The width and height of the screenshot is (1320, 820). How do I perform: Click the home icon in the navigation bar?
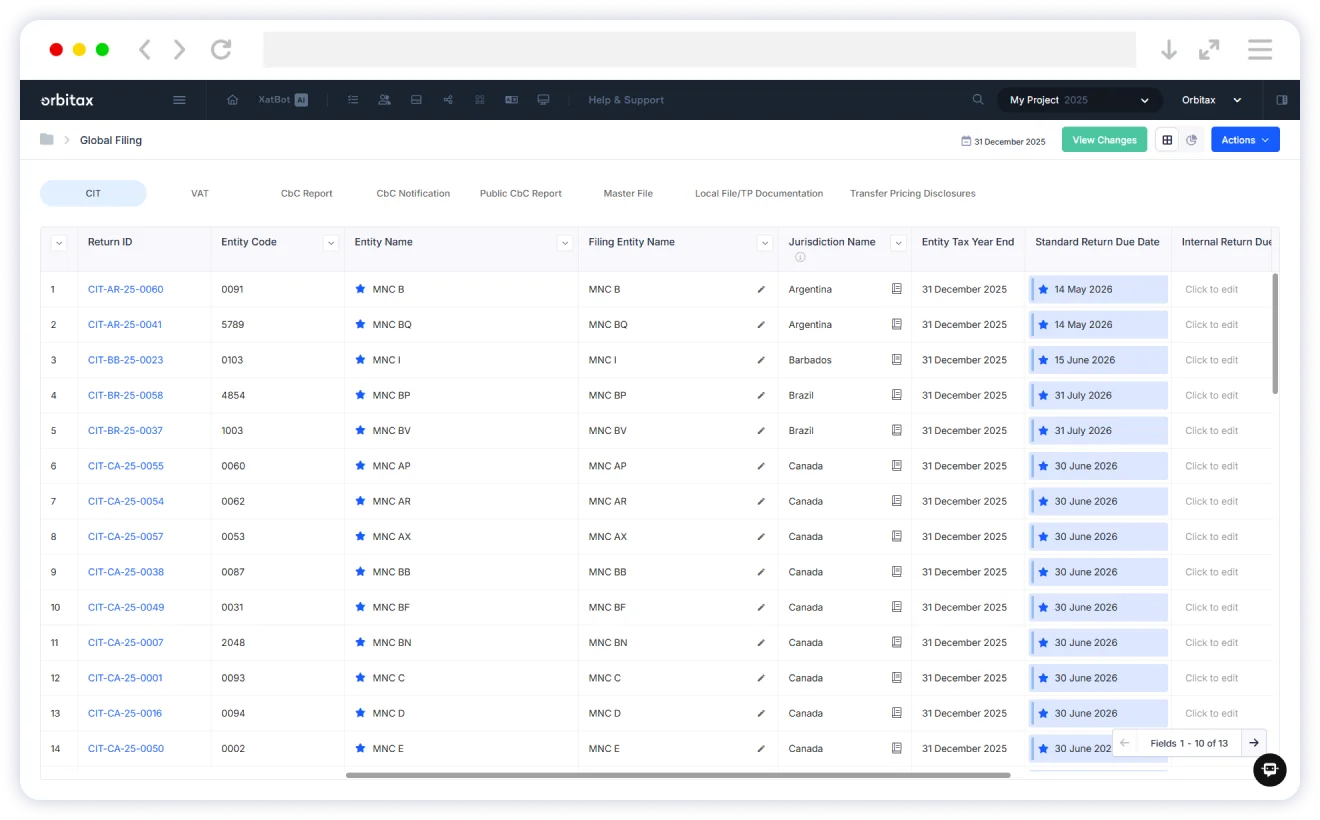click(232, 100)
